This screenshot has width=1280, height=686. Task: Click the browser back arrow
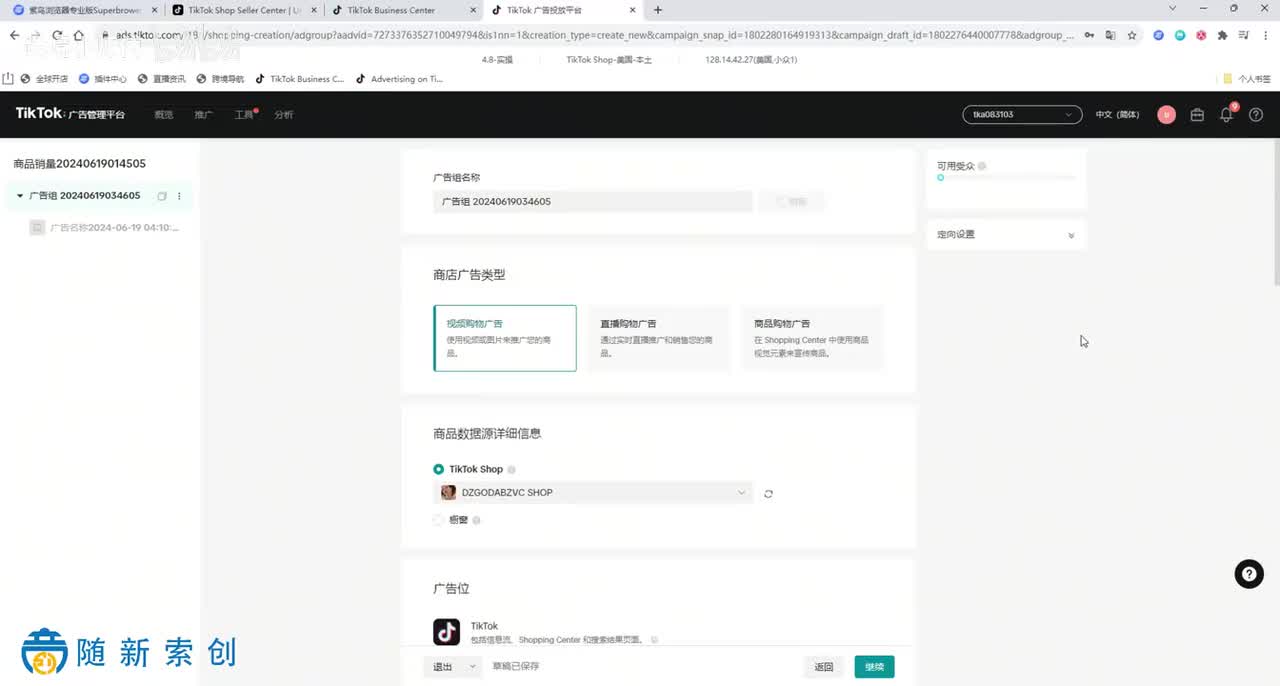pos(14,35)
